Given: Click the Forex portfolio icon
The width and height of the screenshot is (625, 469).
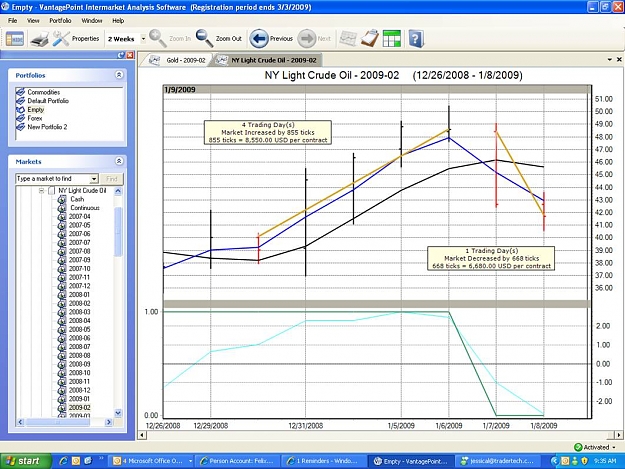Looking at the screenshot, I should pyautogui.click(x=20, y=118).
